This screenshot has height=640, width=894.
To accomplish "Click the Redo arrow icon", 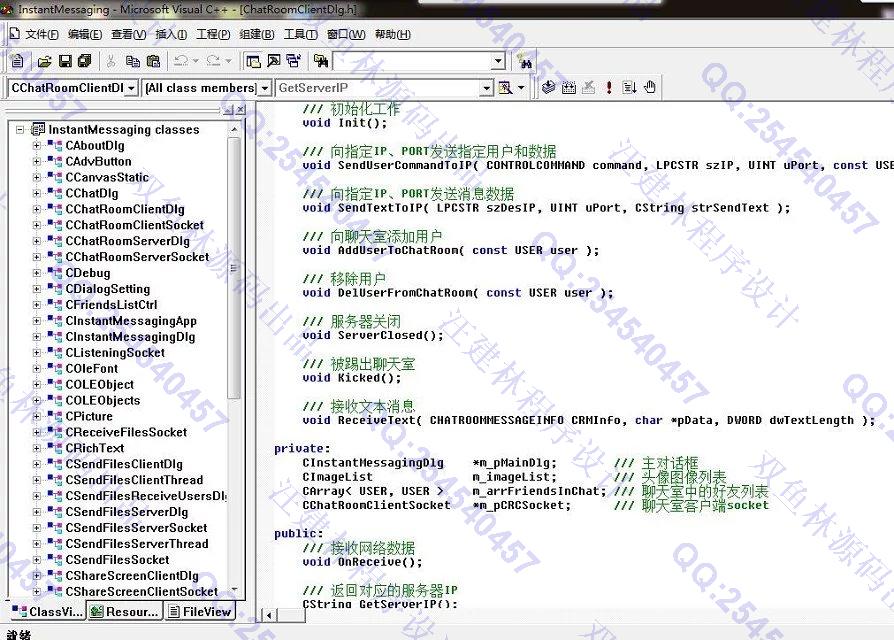I will [x=213, y=60].
